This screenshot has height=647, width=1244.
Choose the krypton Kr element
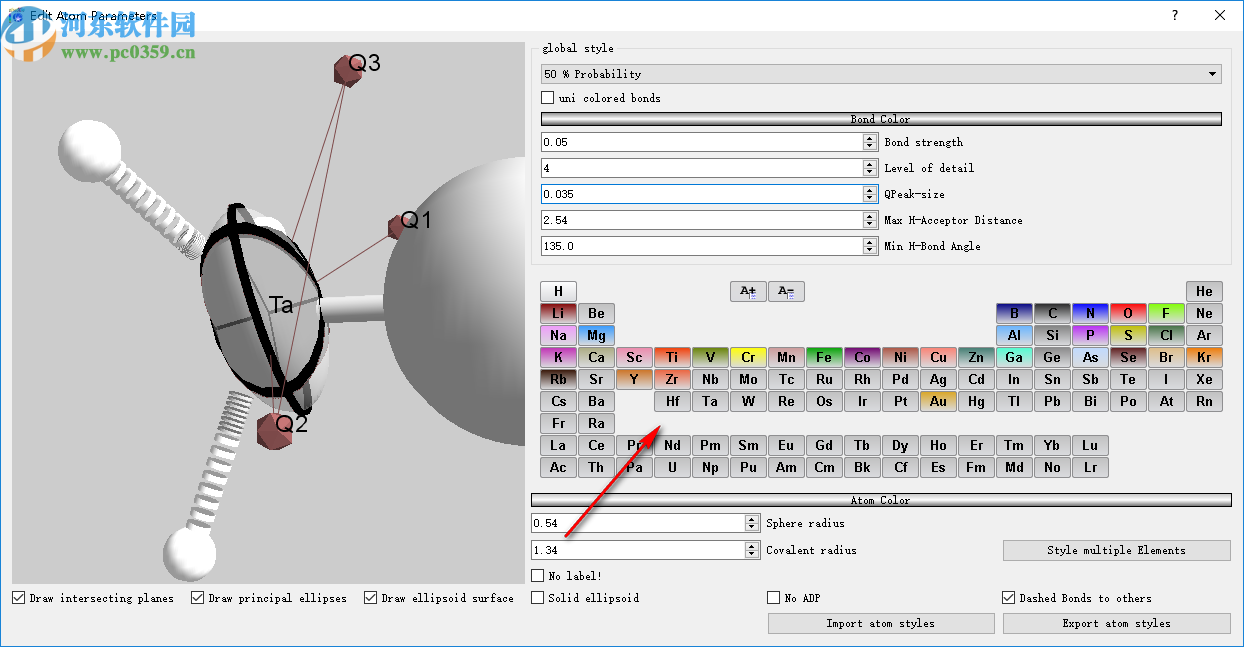[1204, 357]
